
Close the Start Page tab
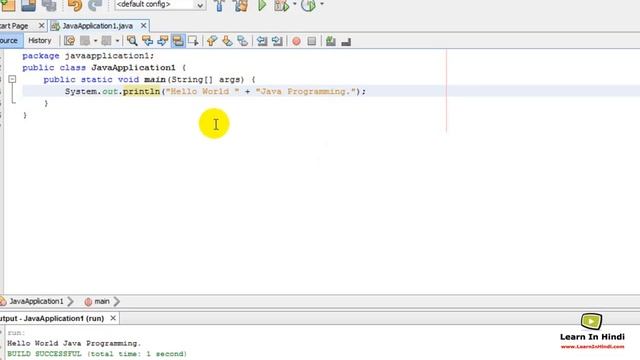click(41, 26)
